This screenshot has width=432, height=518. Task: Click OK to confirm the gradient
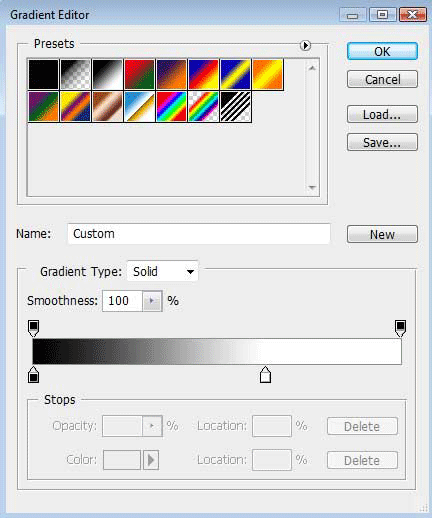(x=382, y=51)
